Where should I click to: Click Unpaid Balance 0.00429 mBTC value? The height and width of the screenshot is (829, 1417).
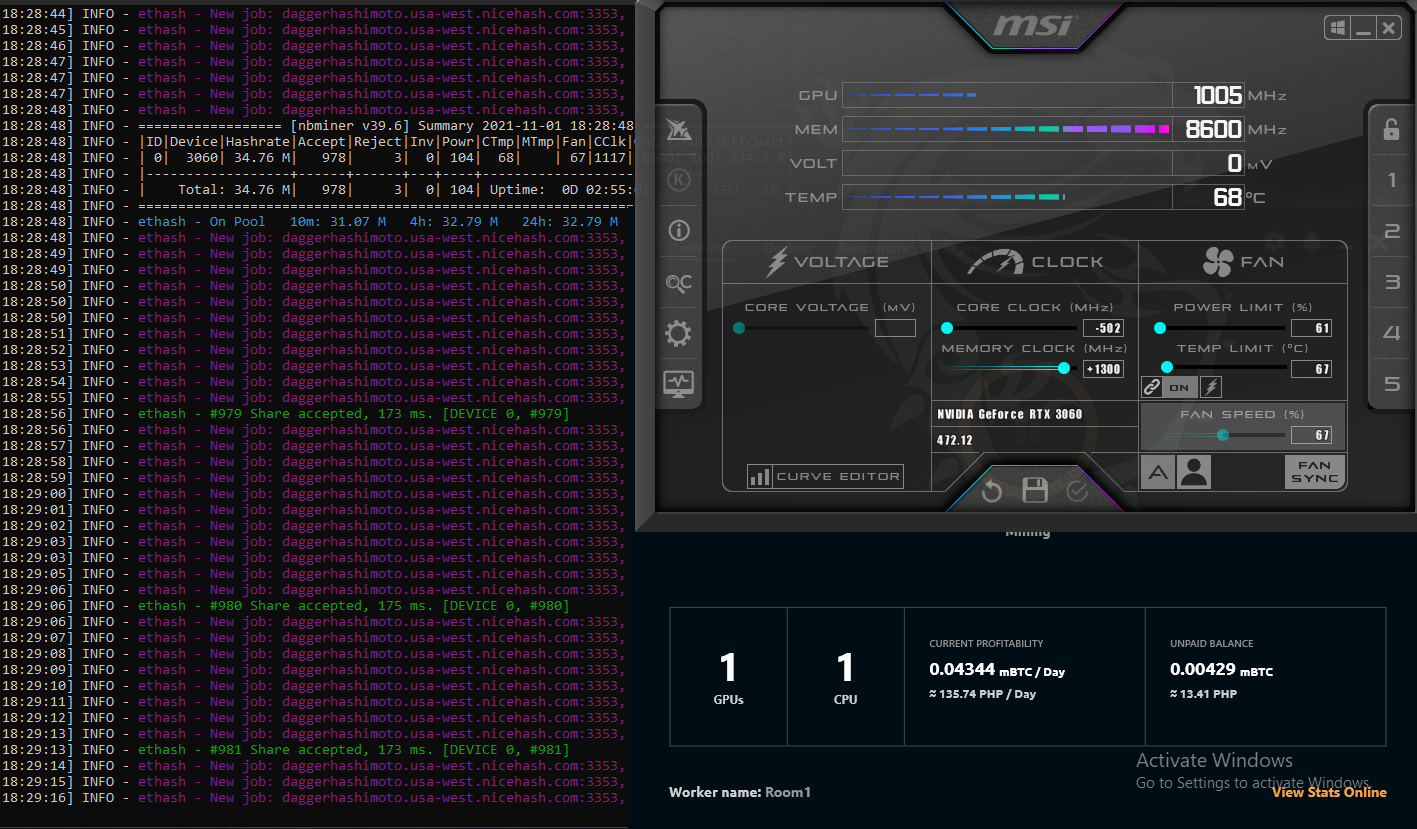coord(1221,670)
